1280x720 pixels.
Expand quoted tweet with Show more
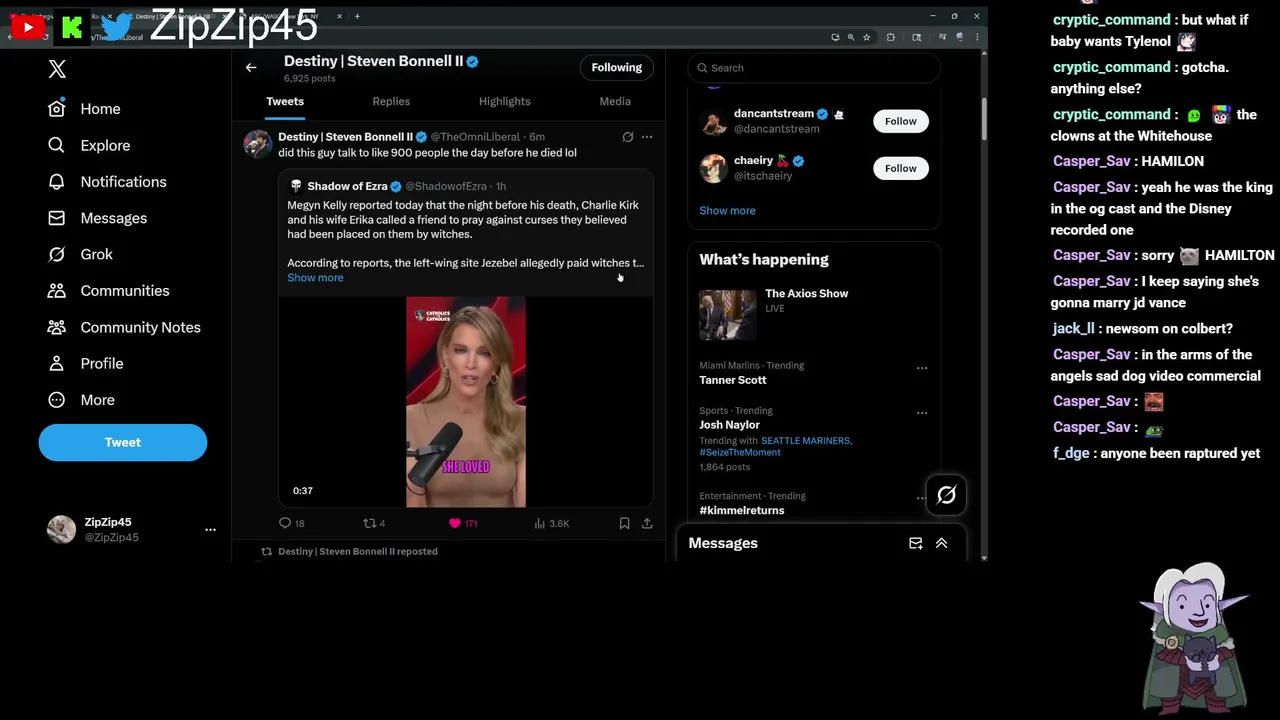[x=315, y=278]
